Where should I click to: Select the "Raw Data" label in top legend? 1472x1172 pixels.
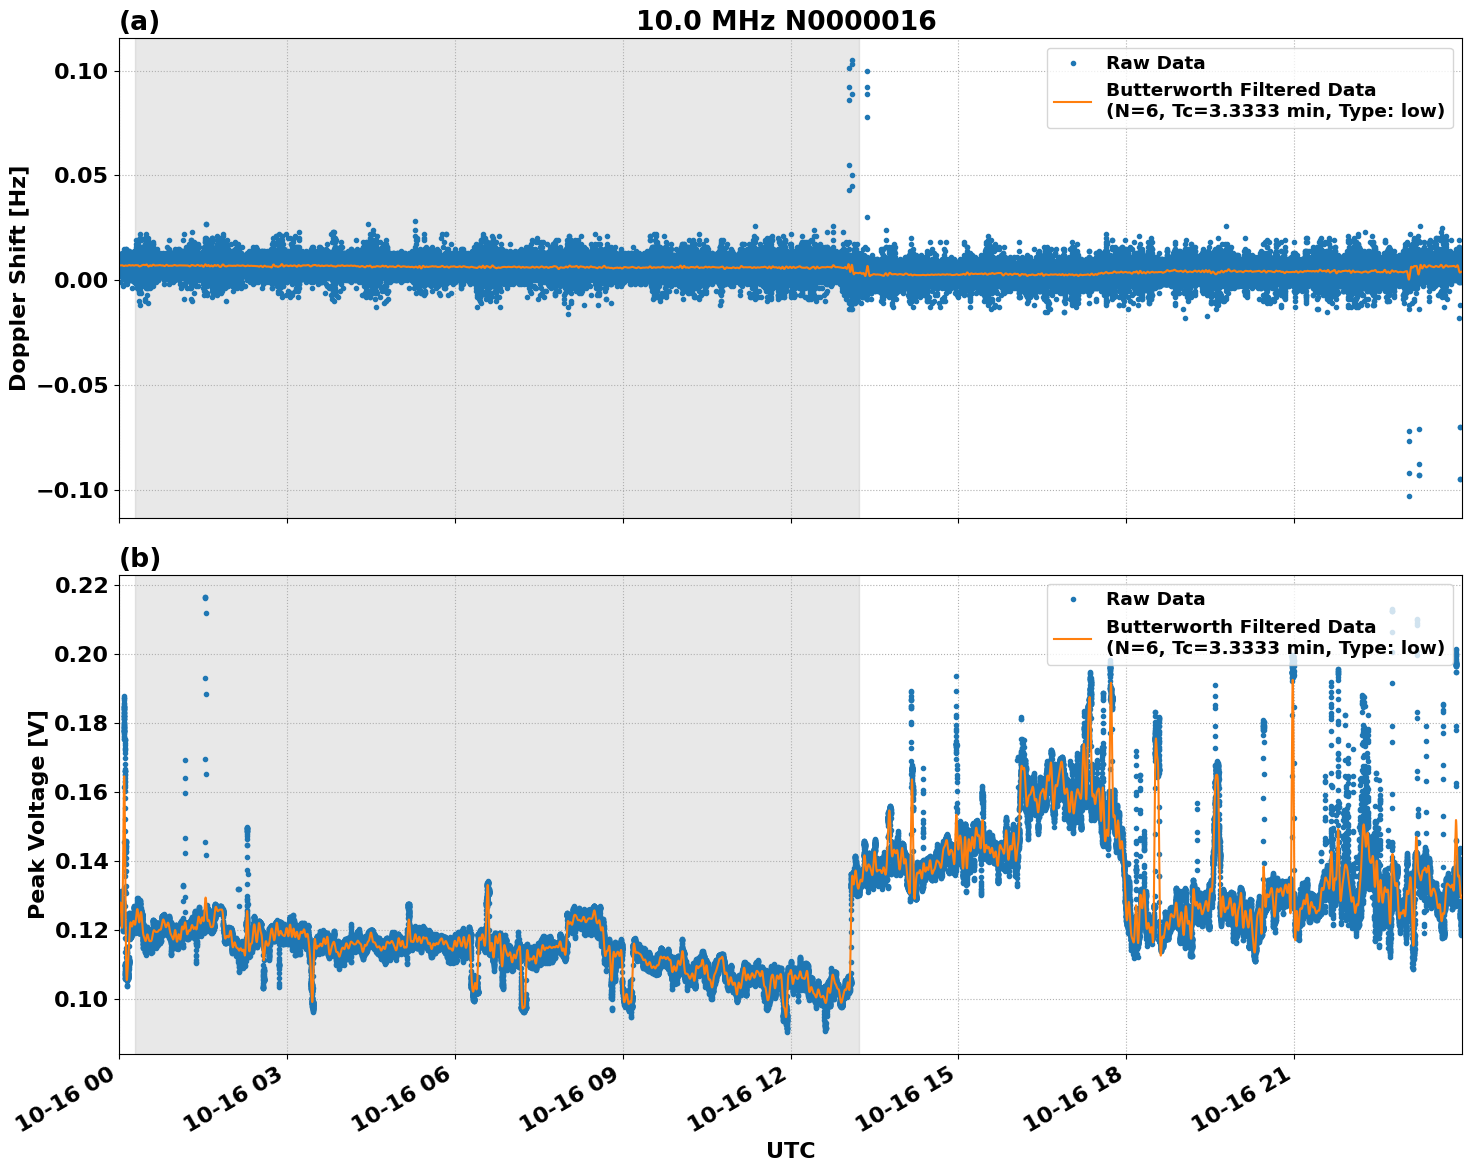(x=1155, y=63)
